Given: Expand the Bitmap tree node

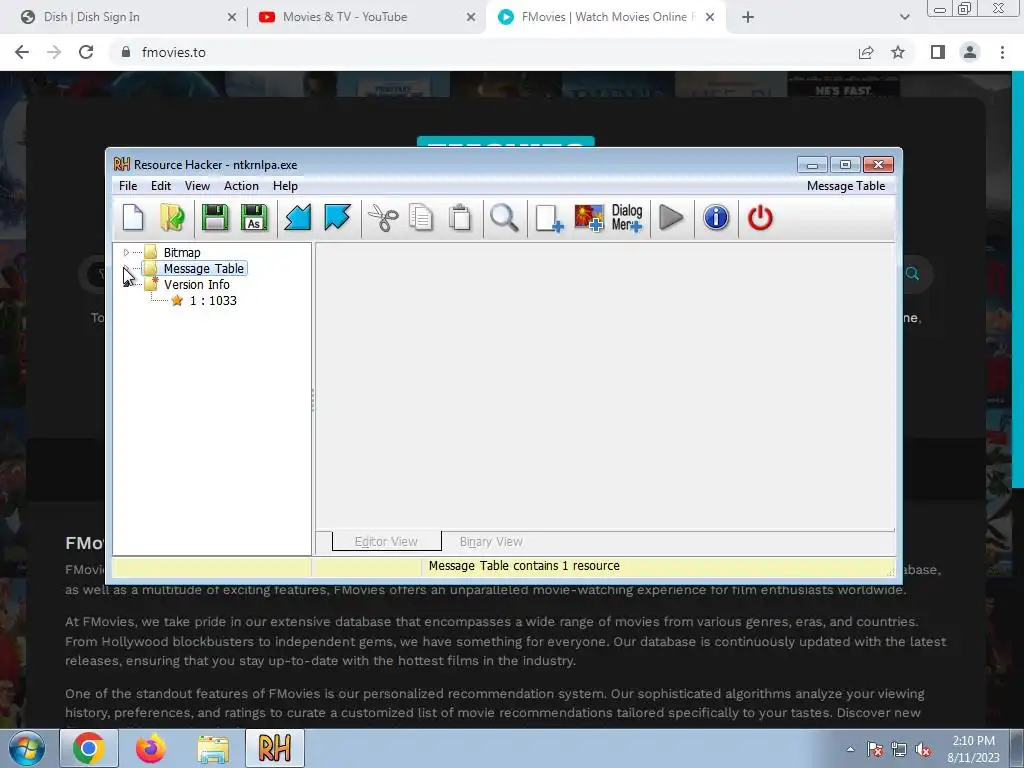Looking at the screenshot, I should click(x=126, y=252).
